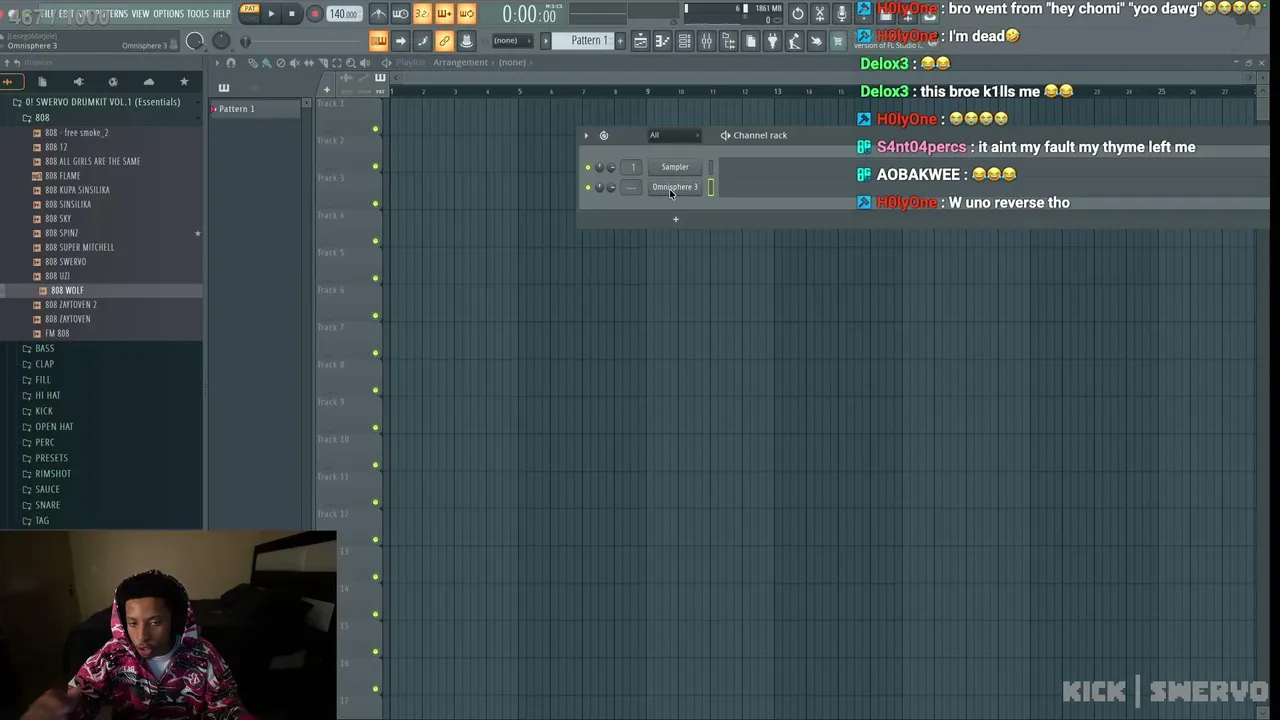This screenshot has width=1280, height=720.
Task: Open the Mixer view icon
Action: [x=706, y=41]
